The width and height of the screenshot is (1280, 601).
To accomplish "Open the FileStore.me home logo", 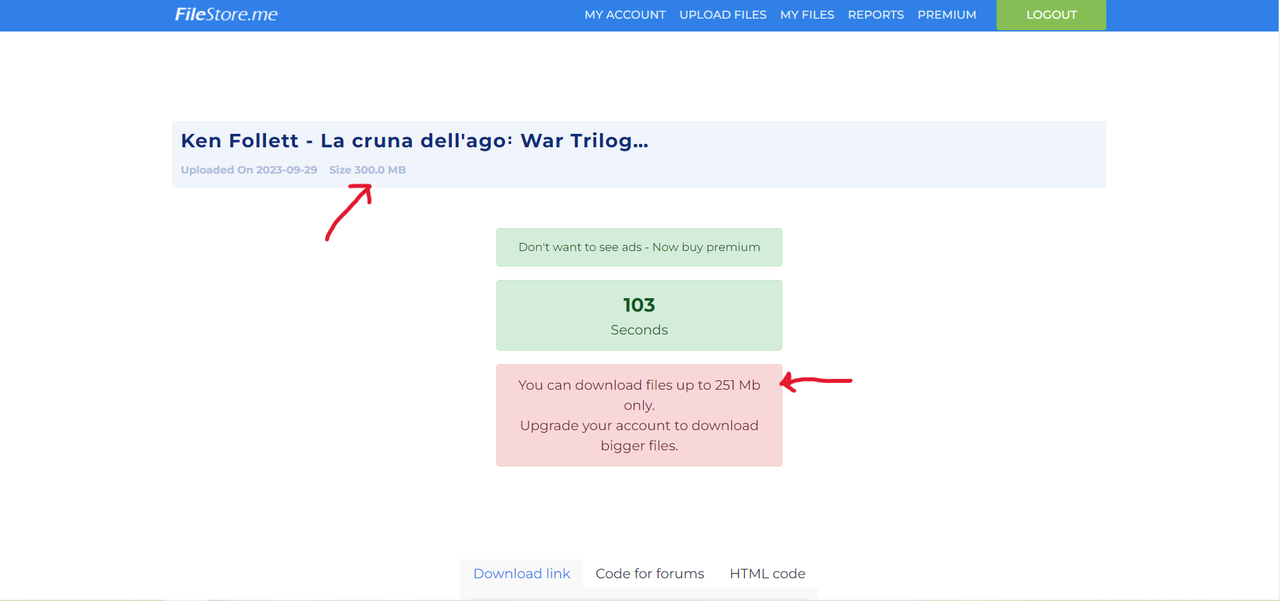I will (226, 14).
